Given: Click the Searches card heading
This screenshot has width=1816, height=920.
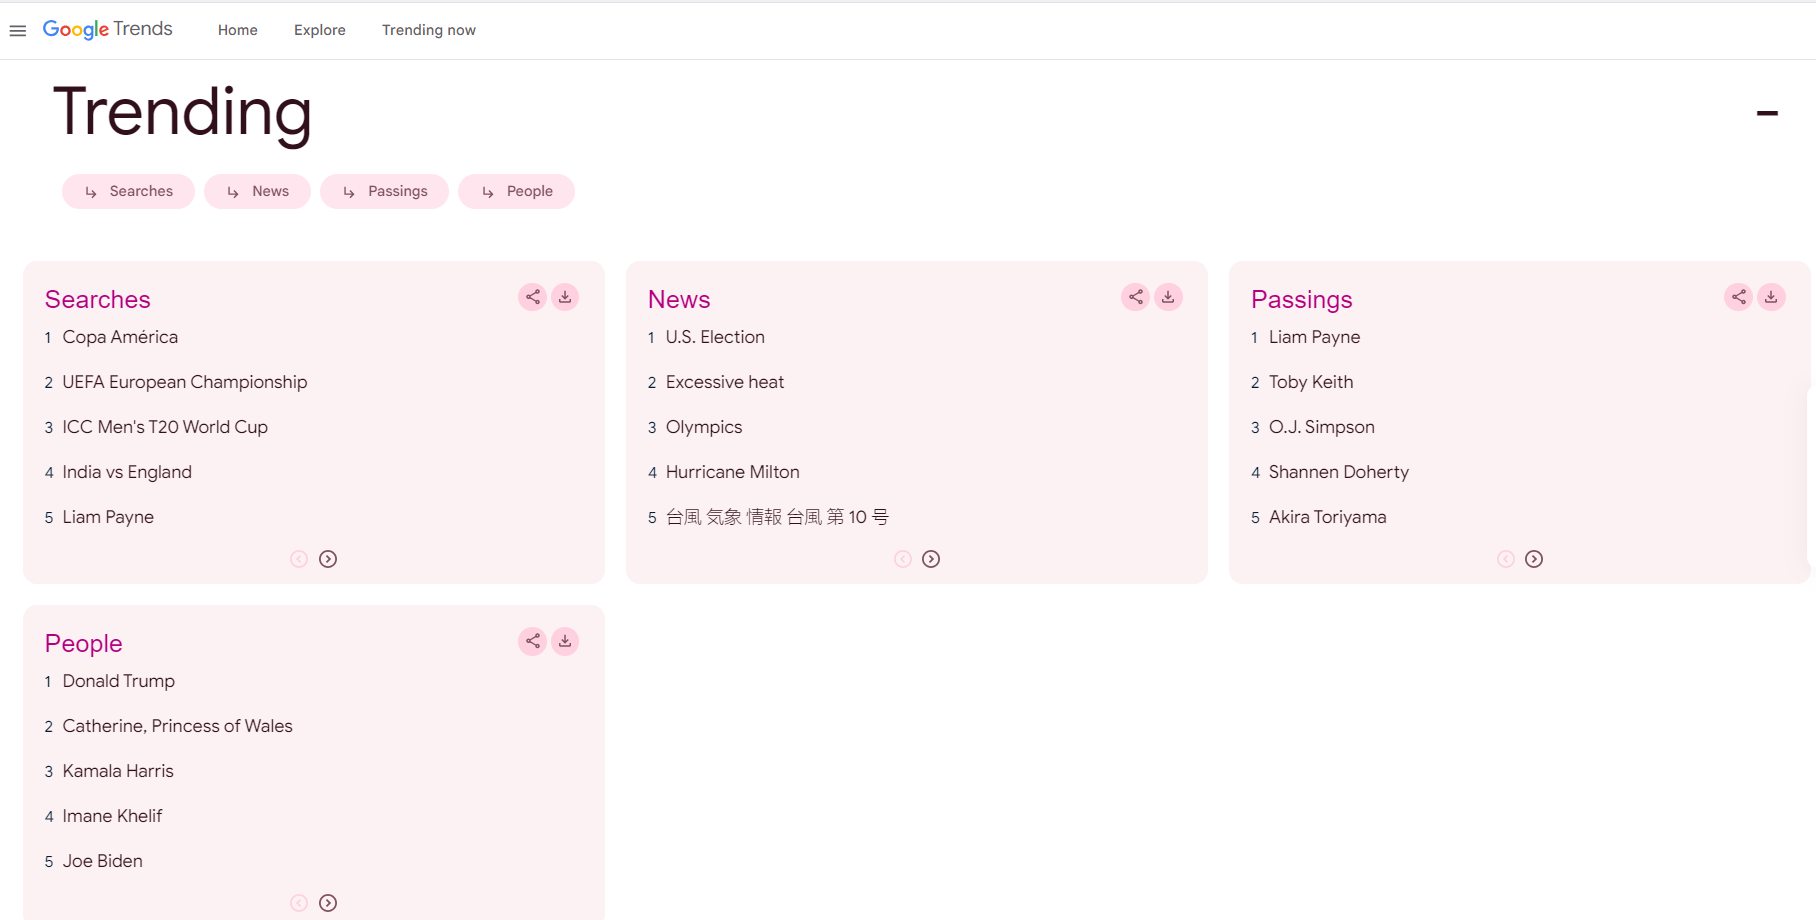Looking at the screenshot, I should pyautogui.click(x=98, y=299).
